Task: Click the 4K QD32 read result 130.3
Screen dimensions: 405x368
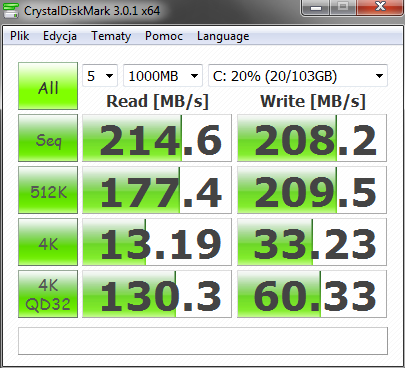Action: 157,294
